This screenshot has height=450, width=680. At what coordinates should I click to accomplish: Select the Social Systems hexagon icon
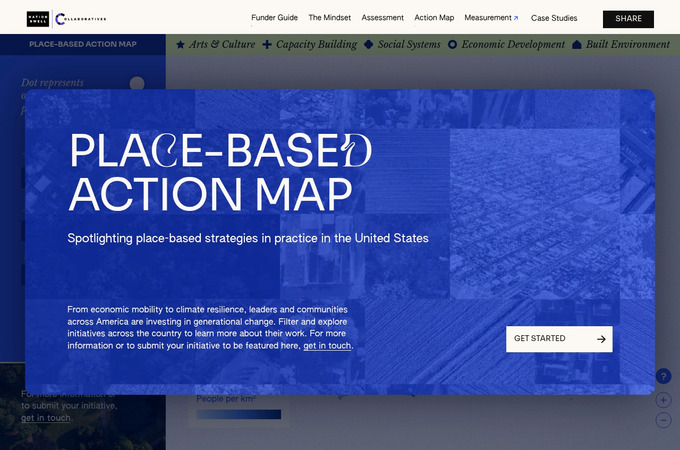click(369, 45)
